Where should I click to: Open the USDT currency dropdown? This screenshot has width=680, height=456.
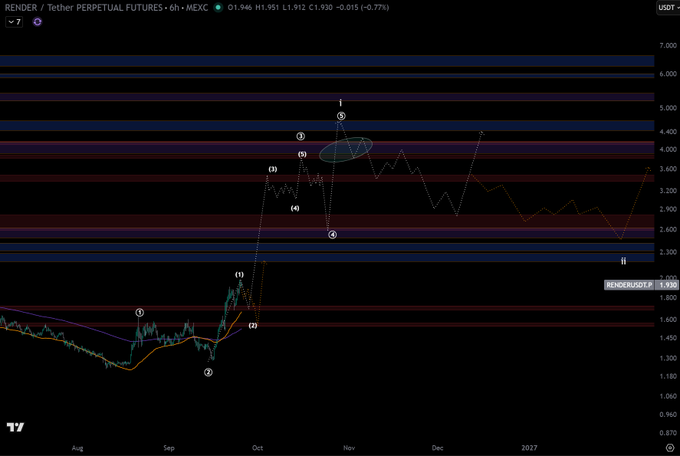(x=668, y=7)
